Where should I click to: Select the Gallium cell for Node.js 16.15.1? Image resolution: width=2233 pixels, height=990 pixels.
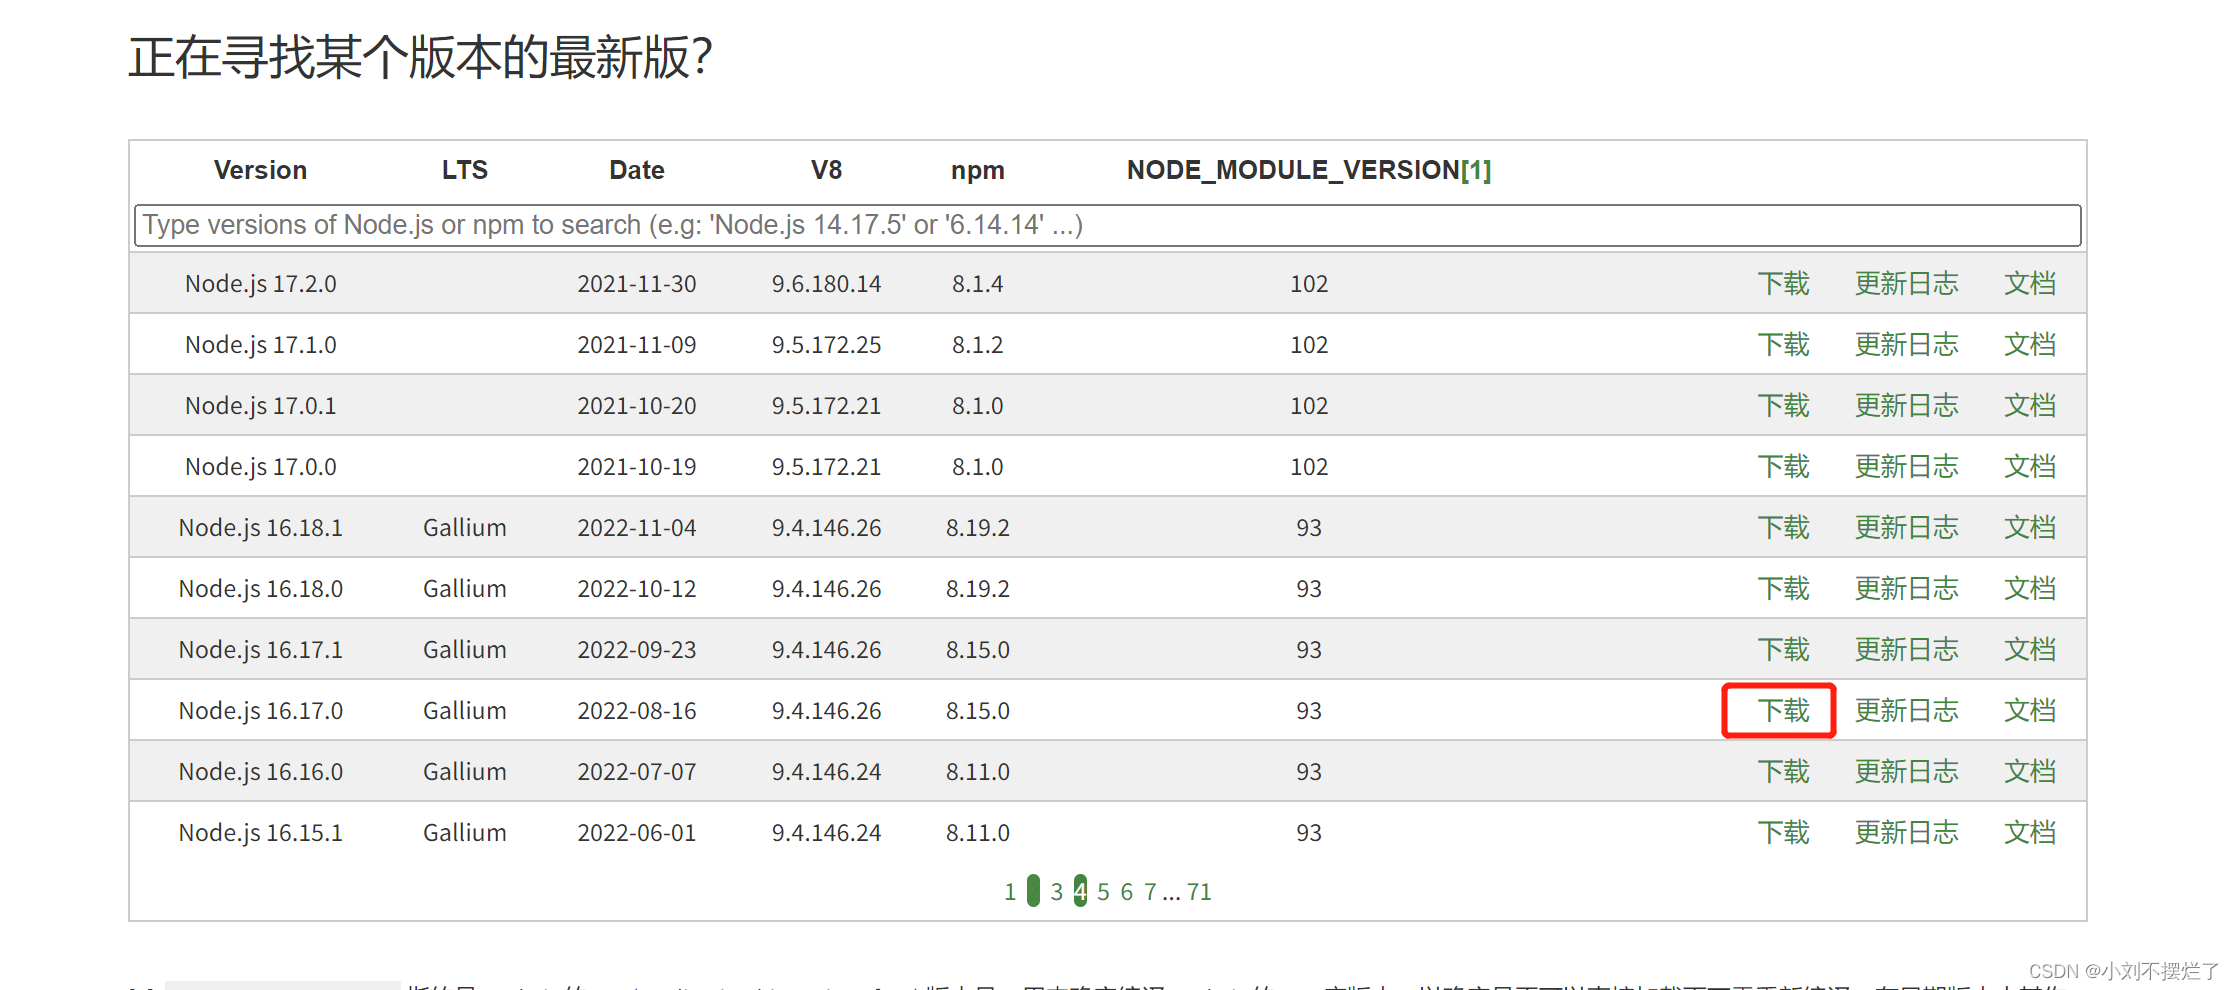(464, 833)
